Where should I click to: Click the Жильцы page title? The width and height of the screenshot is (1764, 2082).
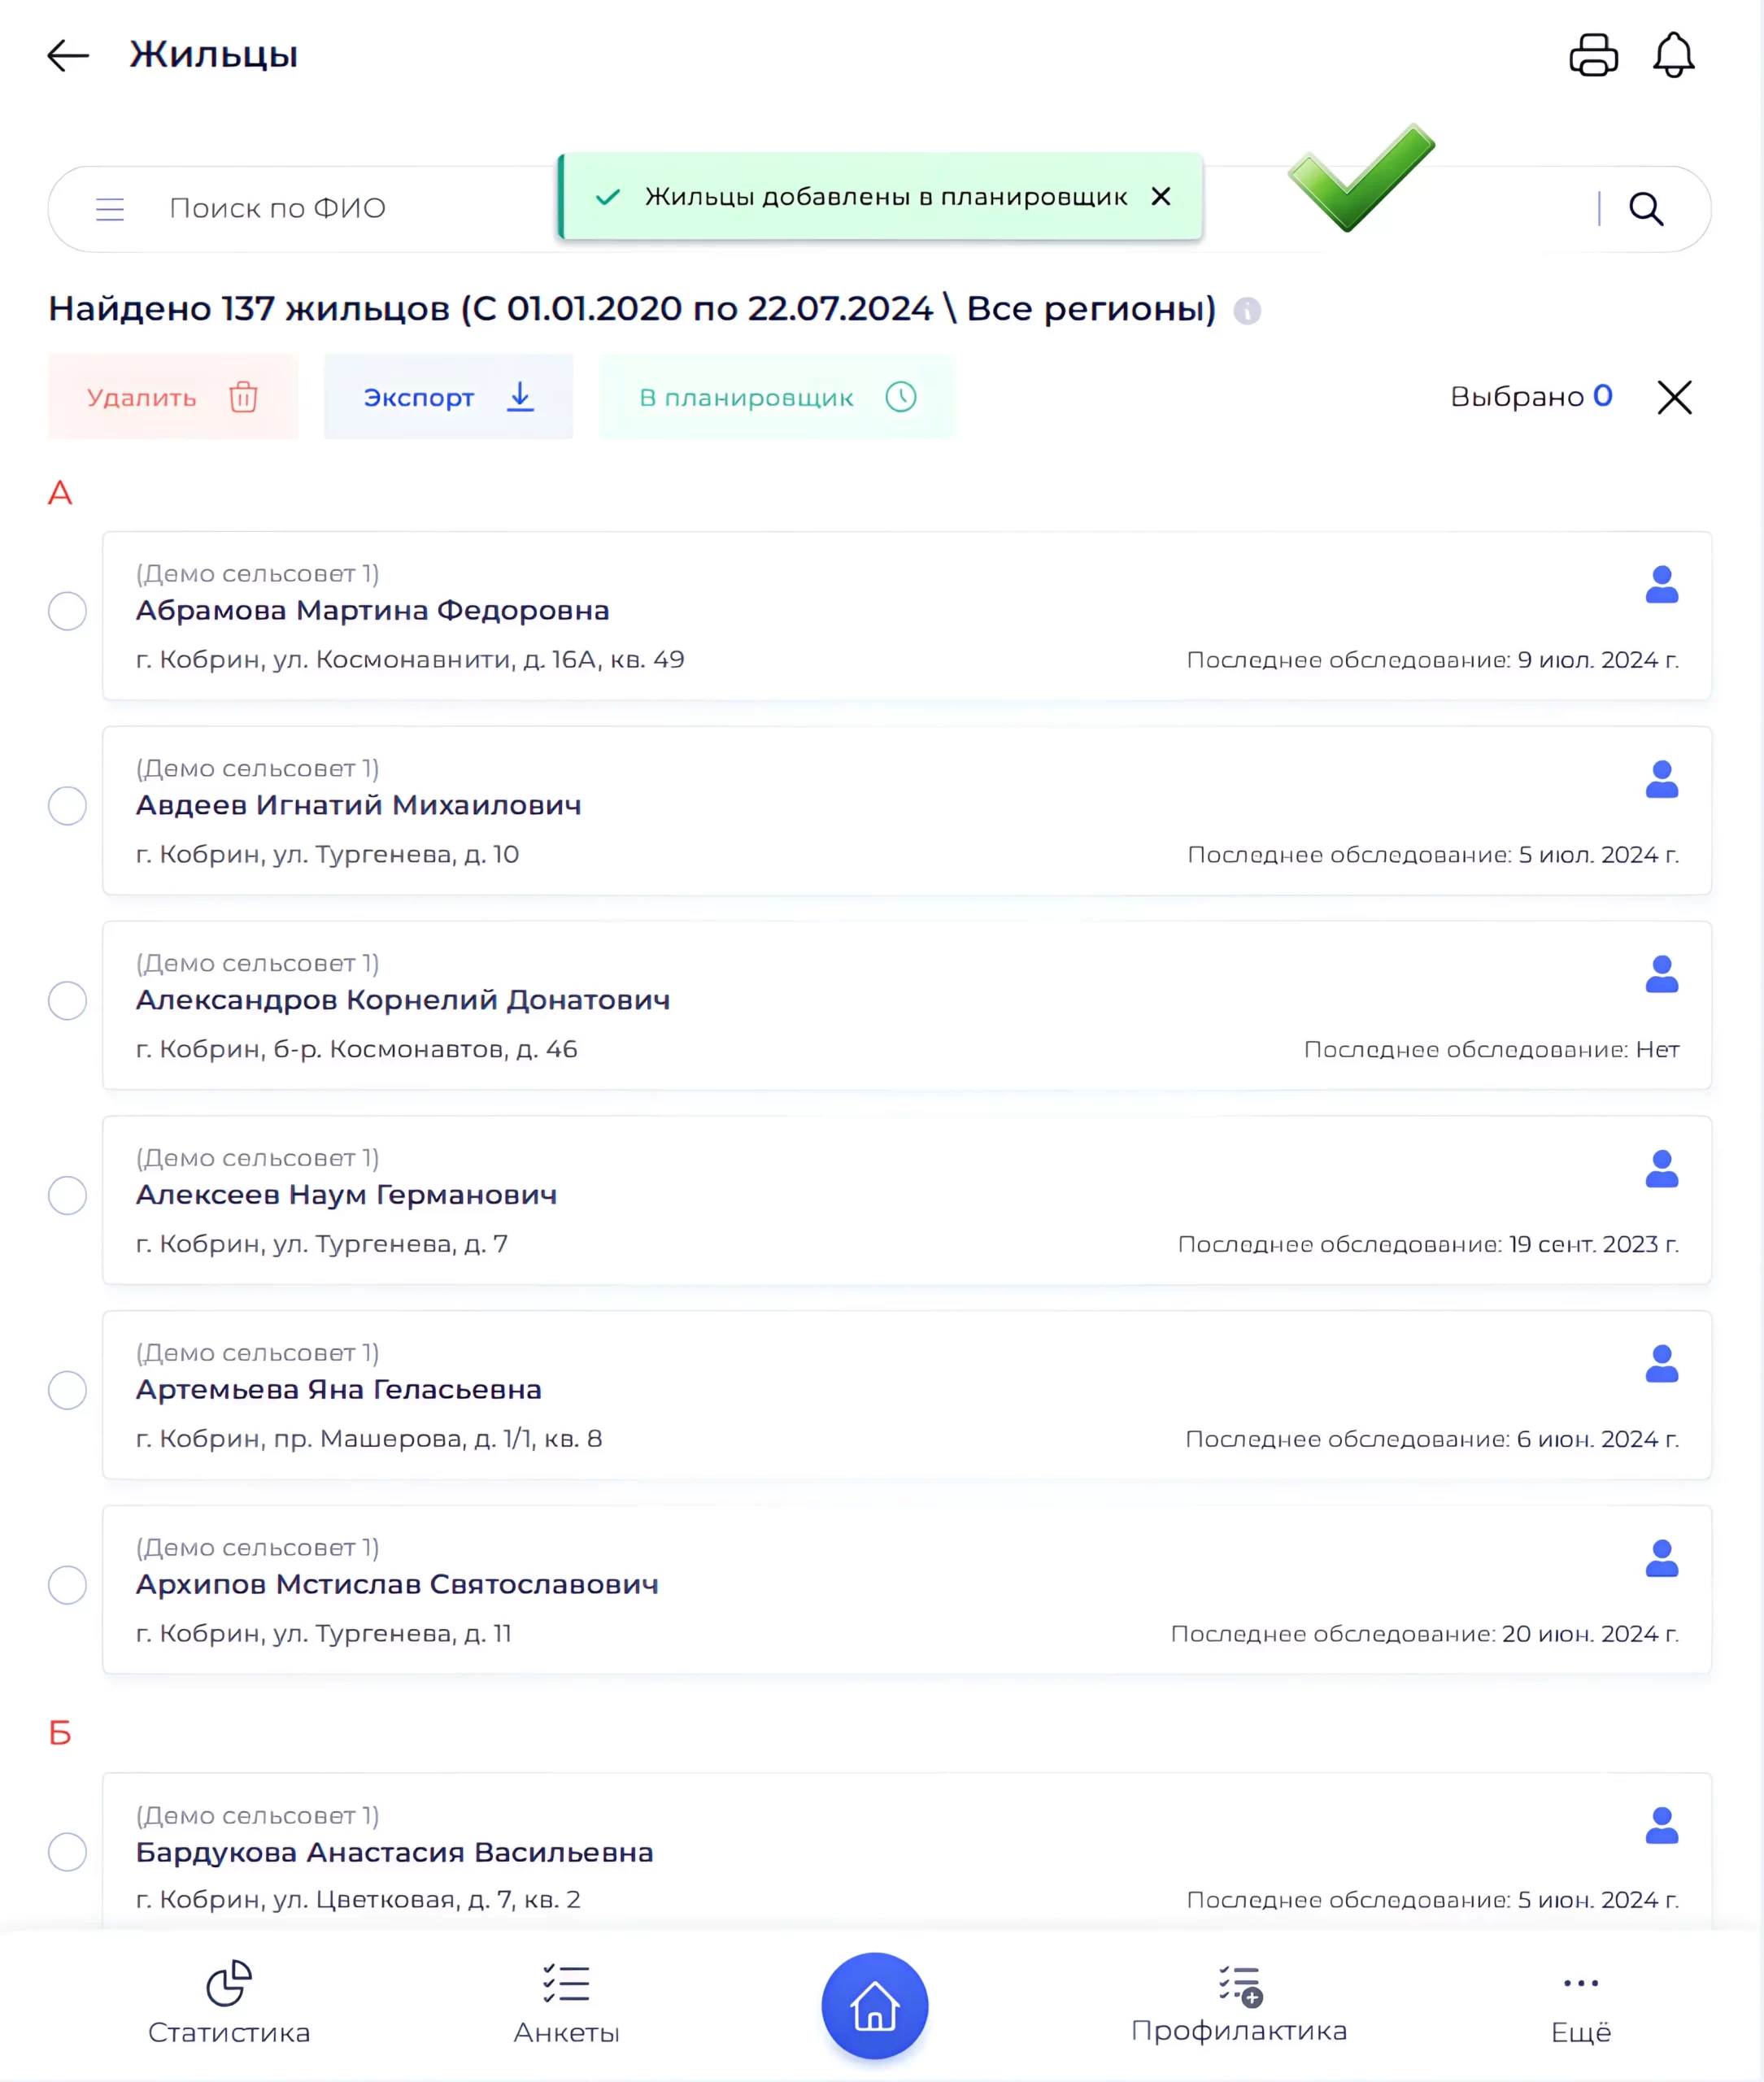[214, 55]
